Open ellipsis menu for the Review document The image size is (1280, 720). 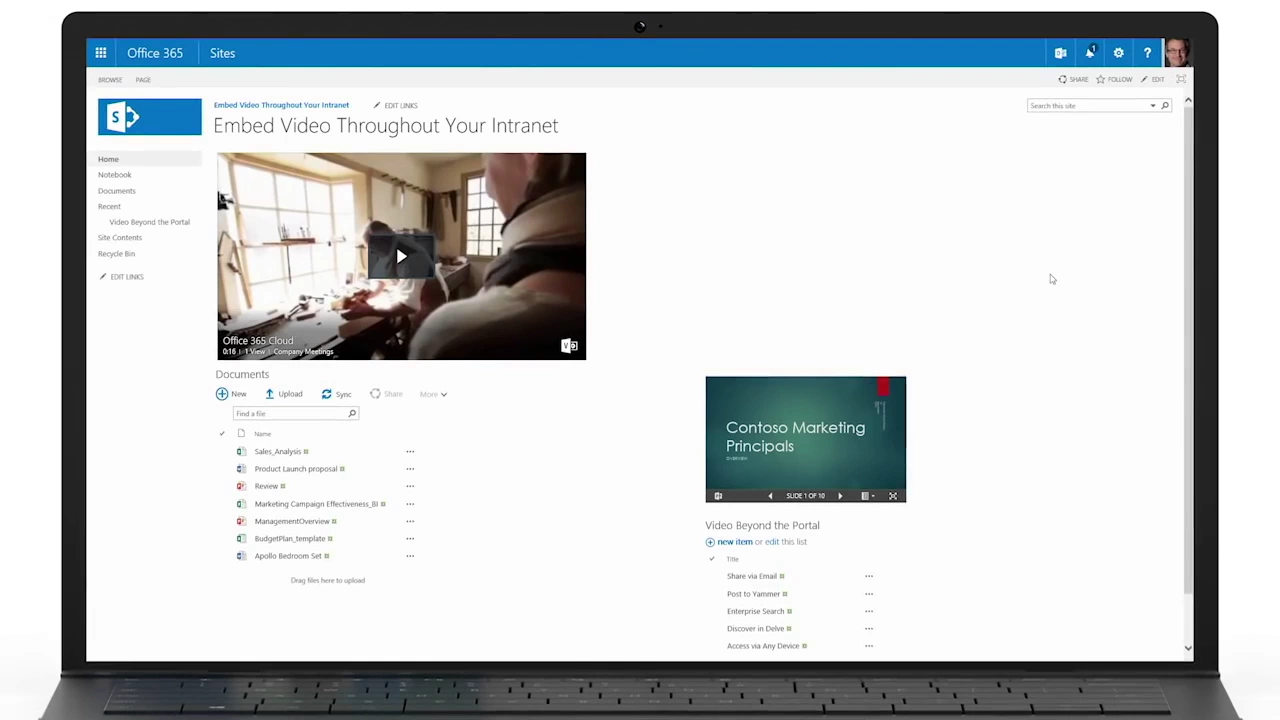pos(410,486)
